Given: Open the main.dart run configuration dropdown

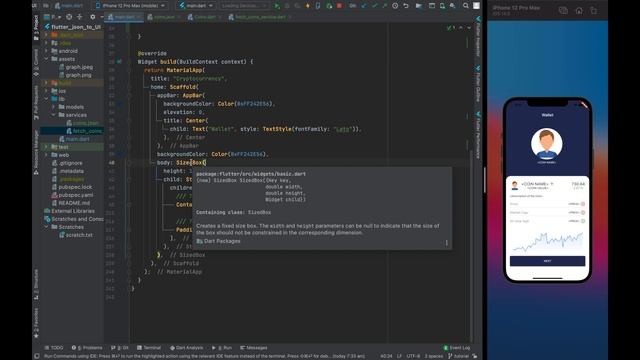Looking at the screenshot, I should click(196, 6).
